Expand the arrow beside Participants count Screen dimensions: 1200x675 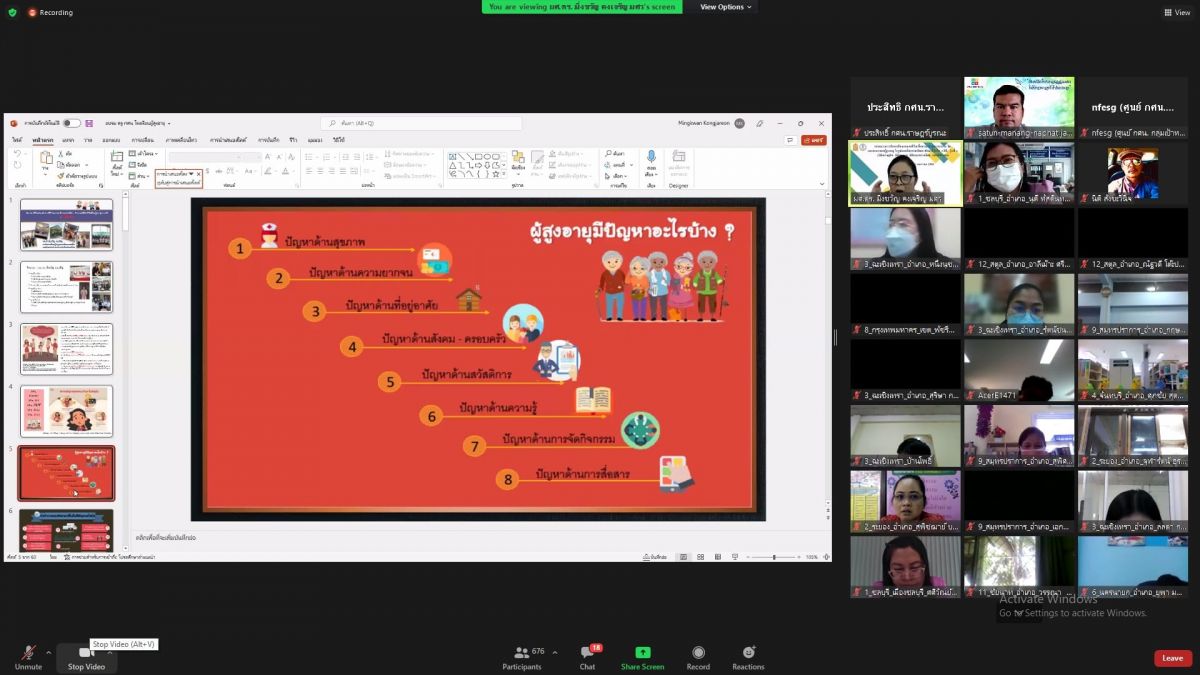pyautogui.click(x=555, y=652)
